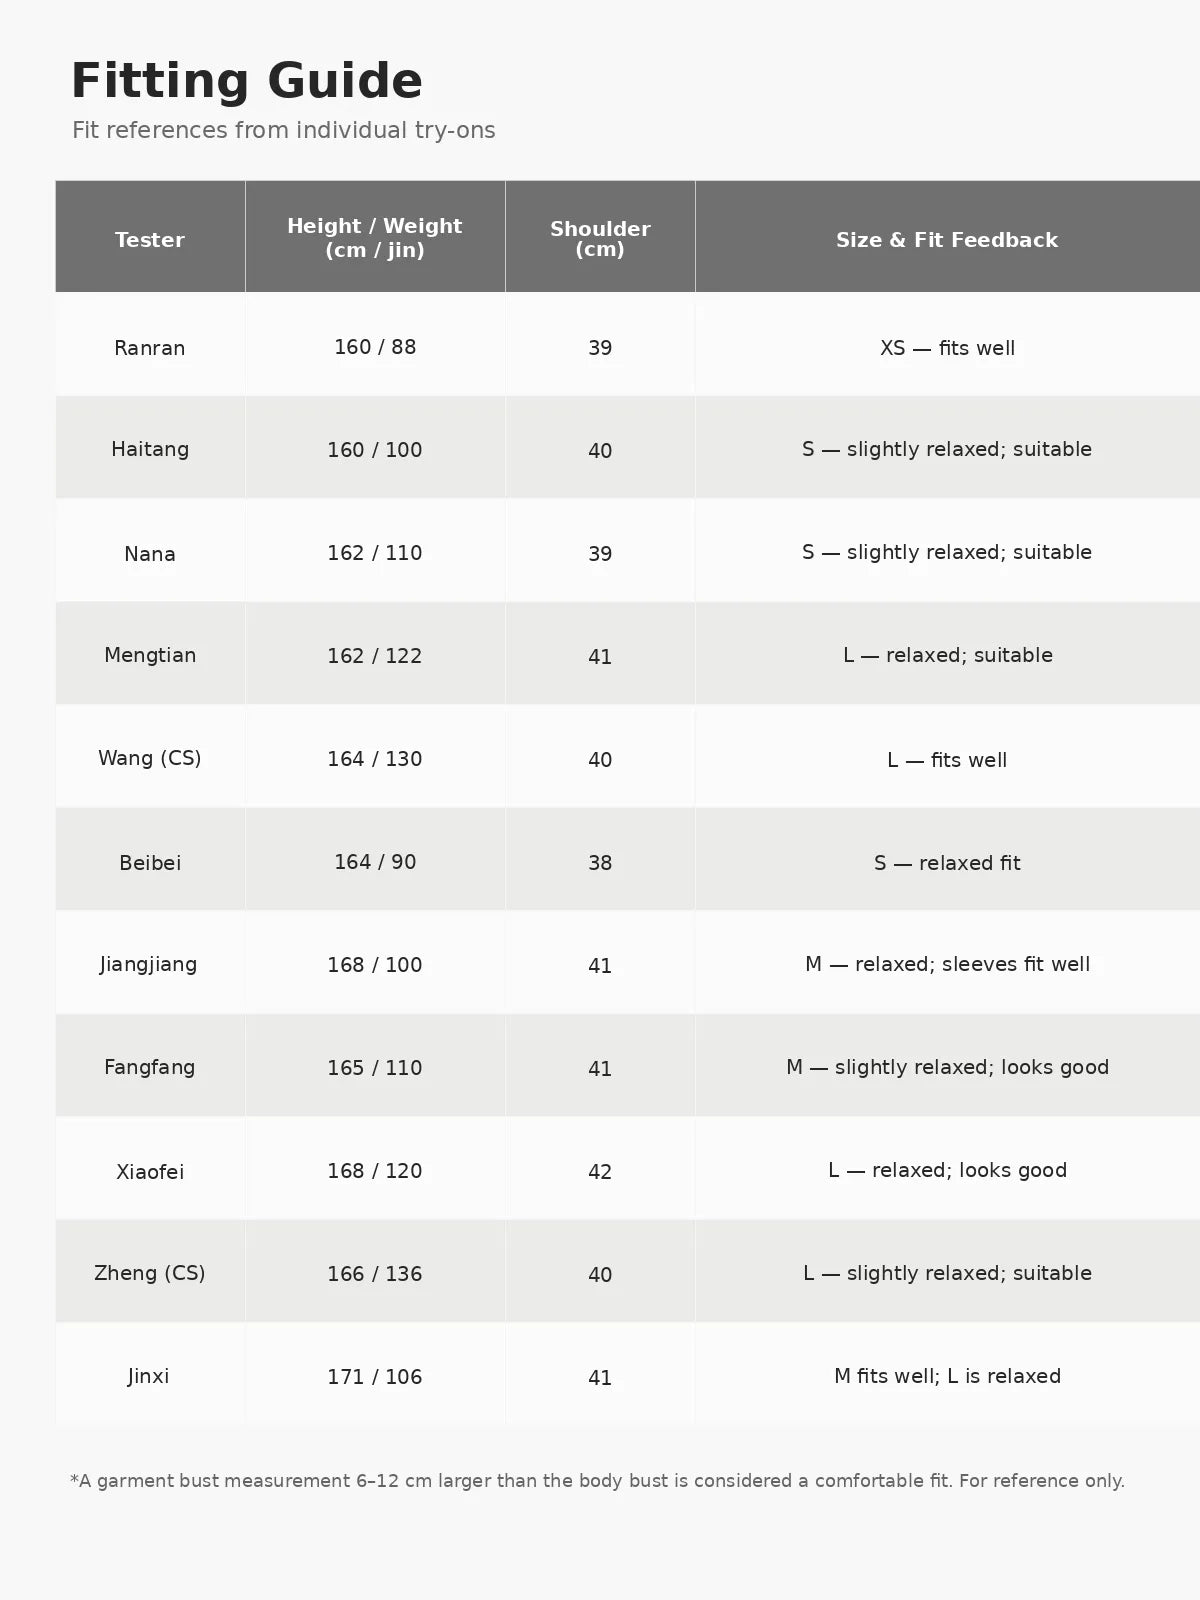Select the Zheng (CS) tester cell

pos(150,1273)
